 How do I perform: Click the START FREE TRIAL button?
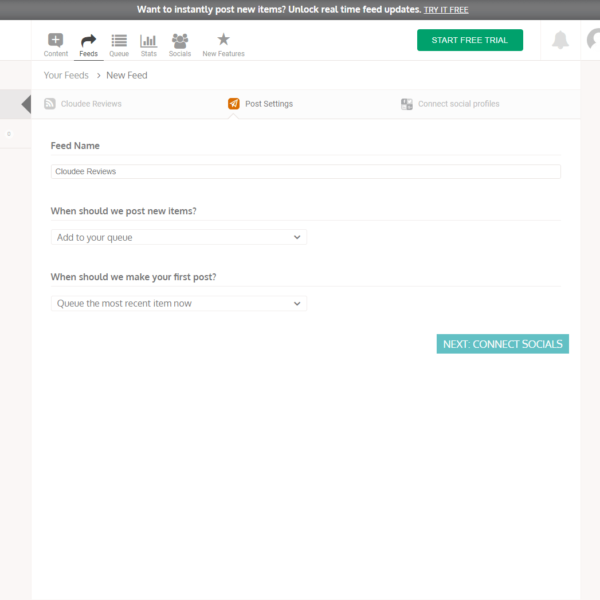tap(470, 40)
